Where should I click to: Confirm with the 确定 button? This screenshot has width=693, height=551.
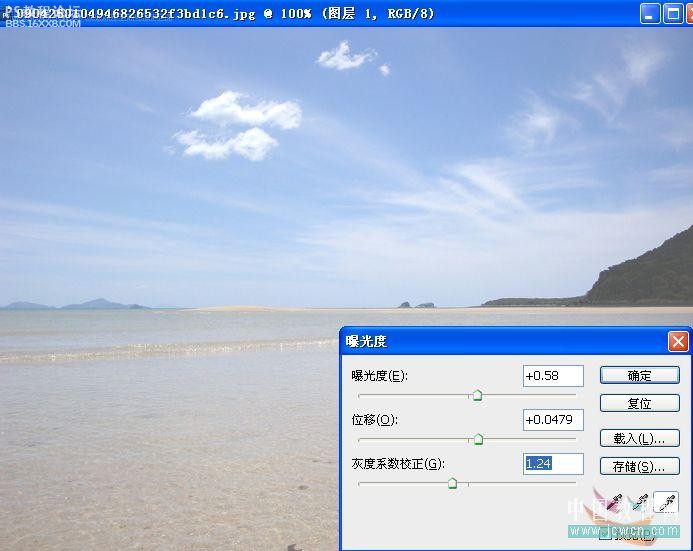click(x=640, y=376)
